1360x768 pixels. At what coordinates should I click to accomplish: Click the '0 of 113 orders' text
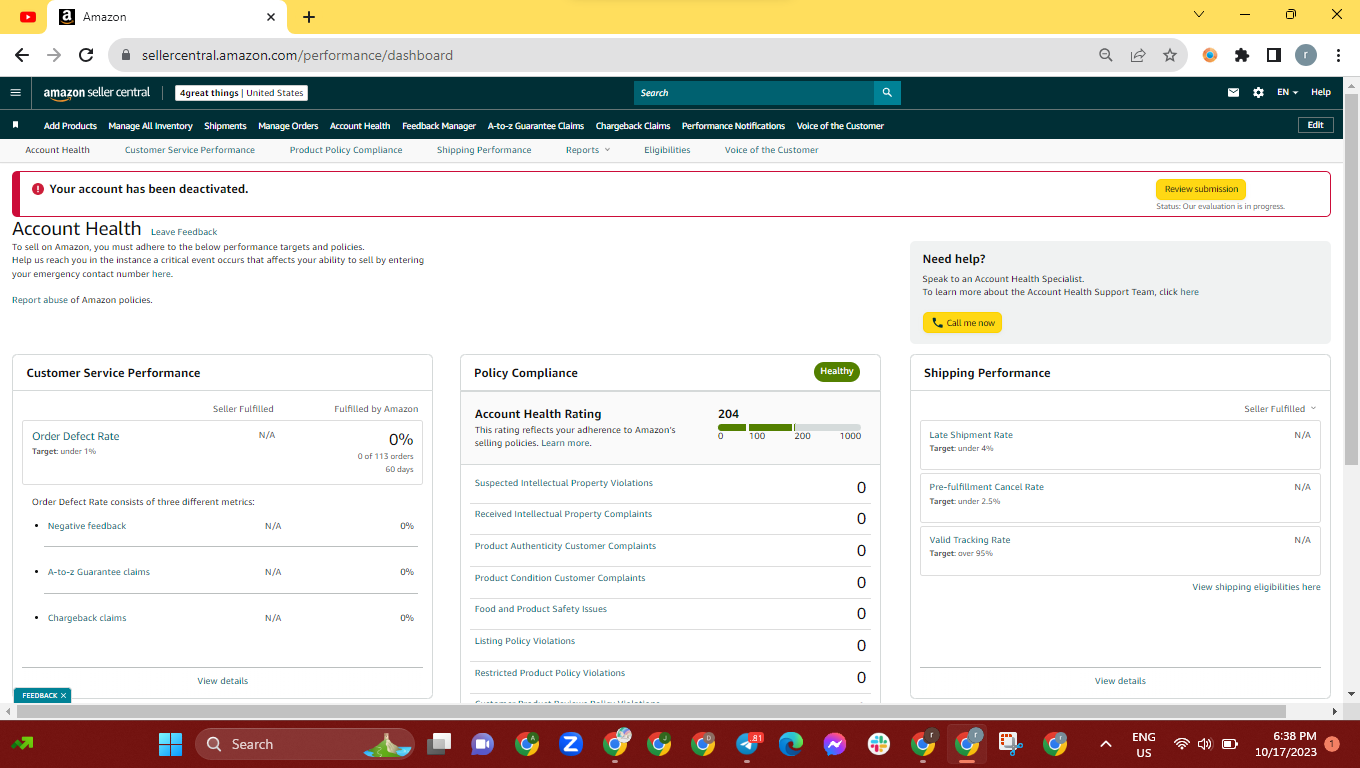tap(385, 456)
